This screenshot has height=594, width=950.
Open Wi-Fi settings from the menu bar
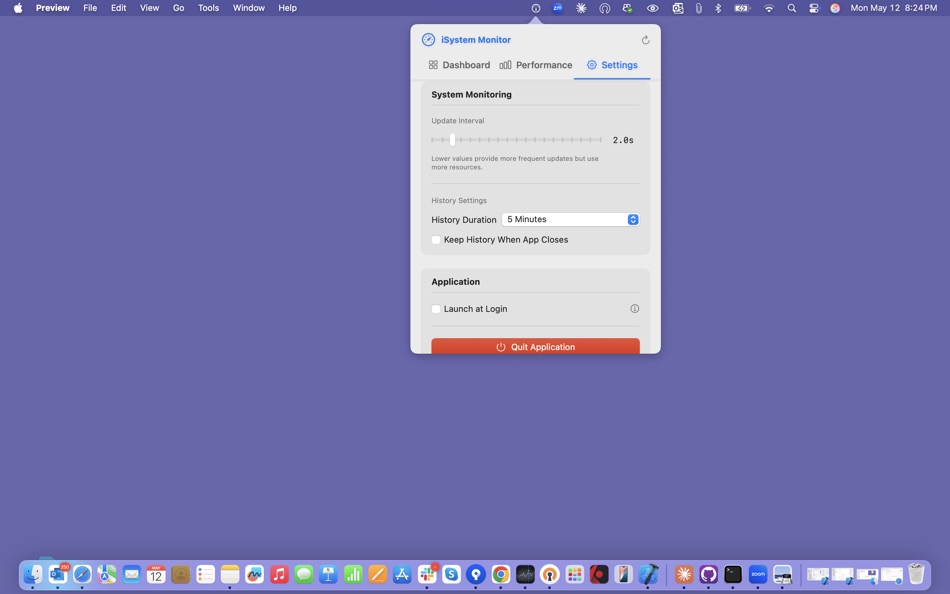point(768,8)
